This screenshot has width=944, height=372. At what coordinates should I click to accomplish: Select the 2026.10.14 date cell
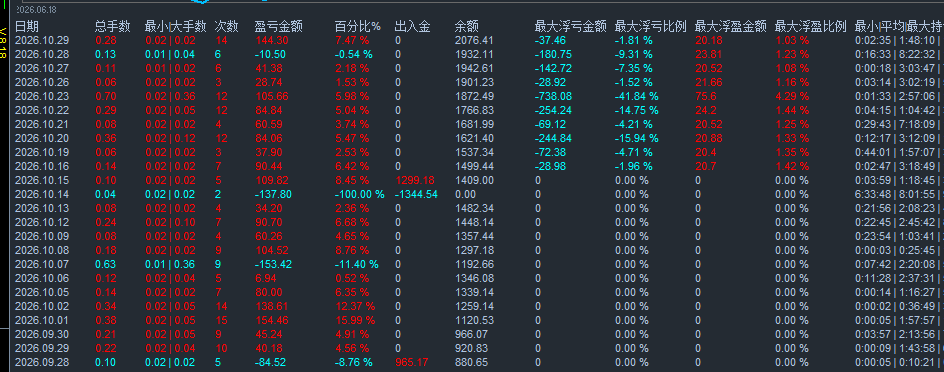pos(41,194)
